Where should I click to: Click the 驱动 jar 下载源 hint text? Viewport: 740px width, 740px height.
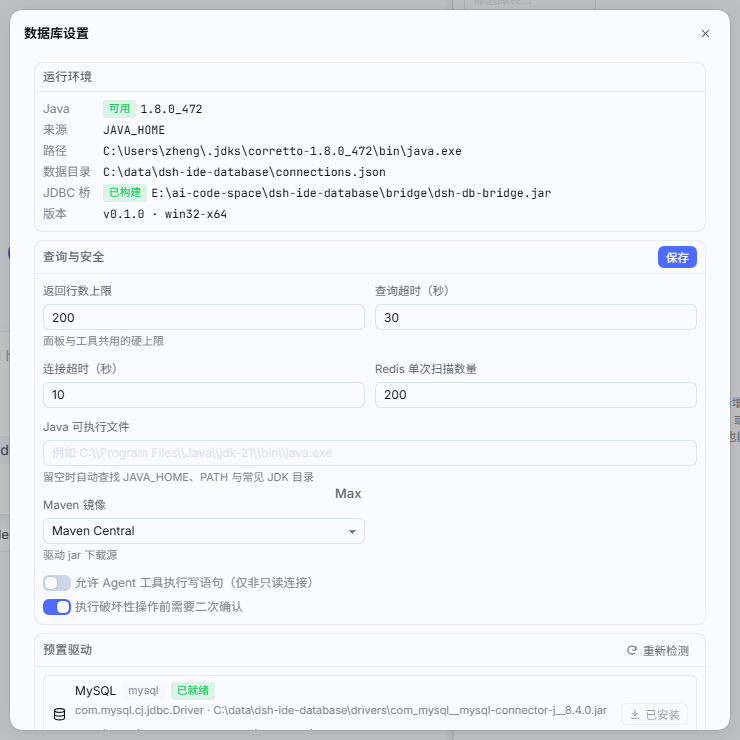[x=80, y=555]
